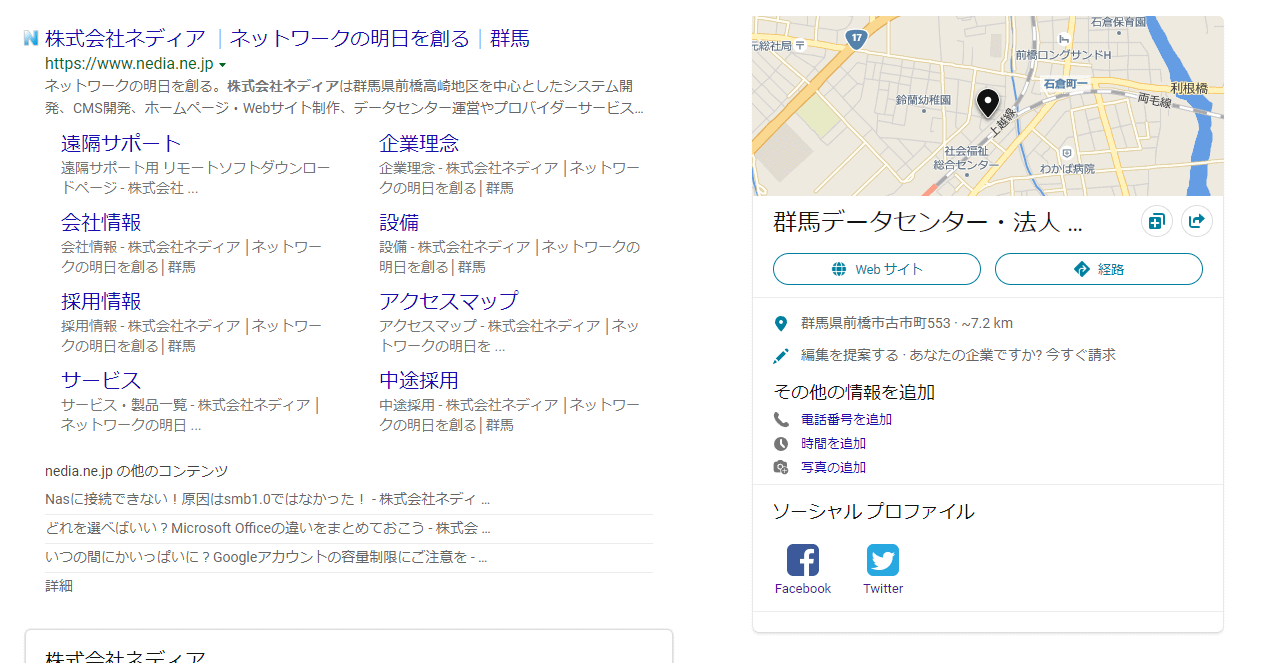
Task: Click the address 群馬県前橋市古市町553
Action: point(876,323)
